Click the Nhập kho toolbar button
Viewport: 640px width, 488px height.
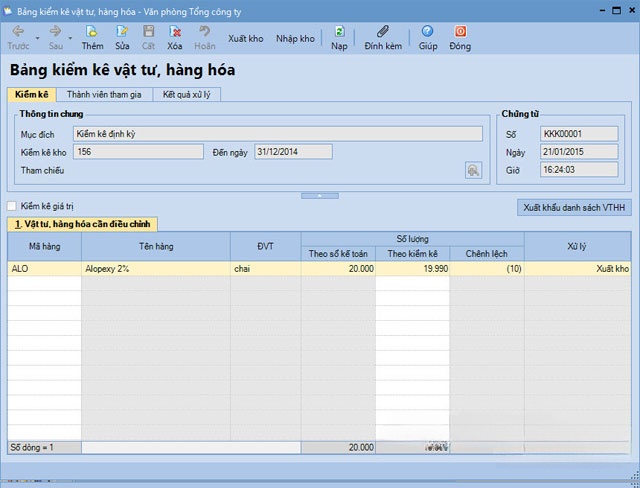coord(295,38)
